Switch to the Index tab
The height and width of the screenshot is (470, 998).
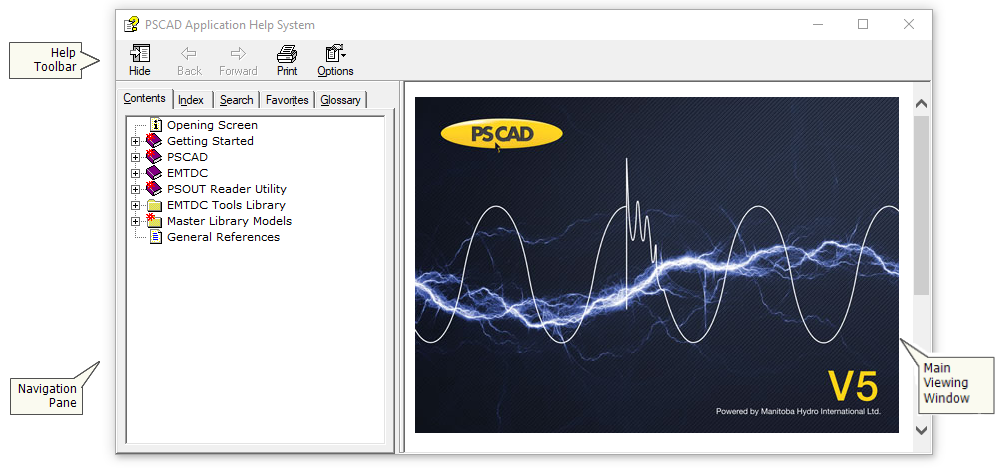[191, 100]
